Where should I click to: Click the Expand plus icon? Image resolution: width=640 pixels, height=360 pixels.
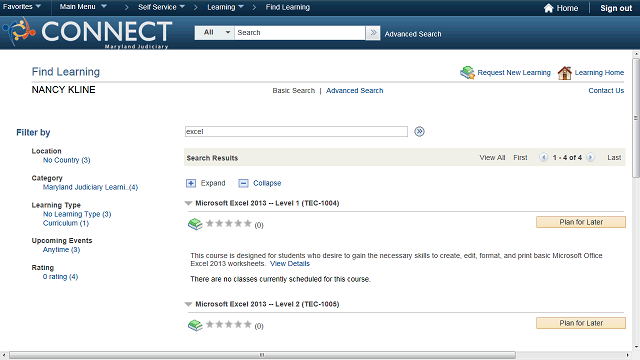(191, 183)
